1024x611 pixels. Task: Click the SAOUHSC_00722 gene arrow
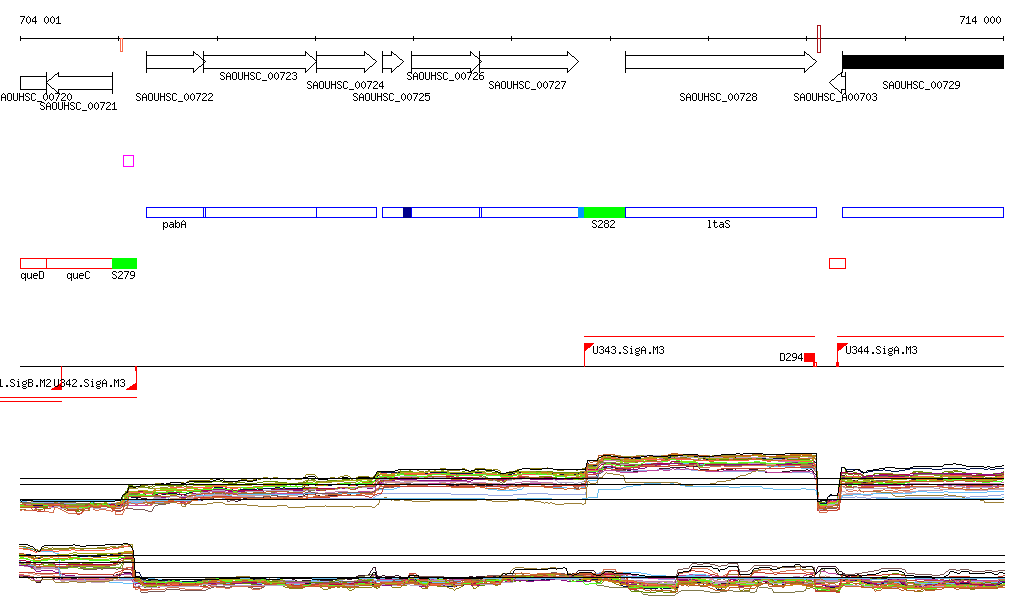(174, 62)
